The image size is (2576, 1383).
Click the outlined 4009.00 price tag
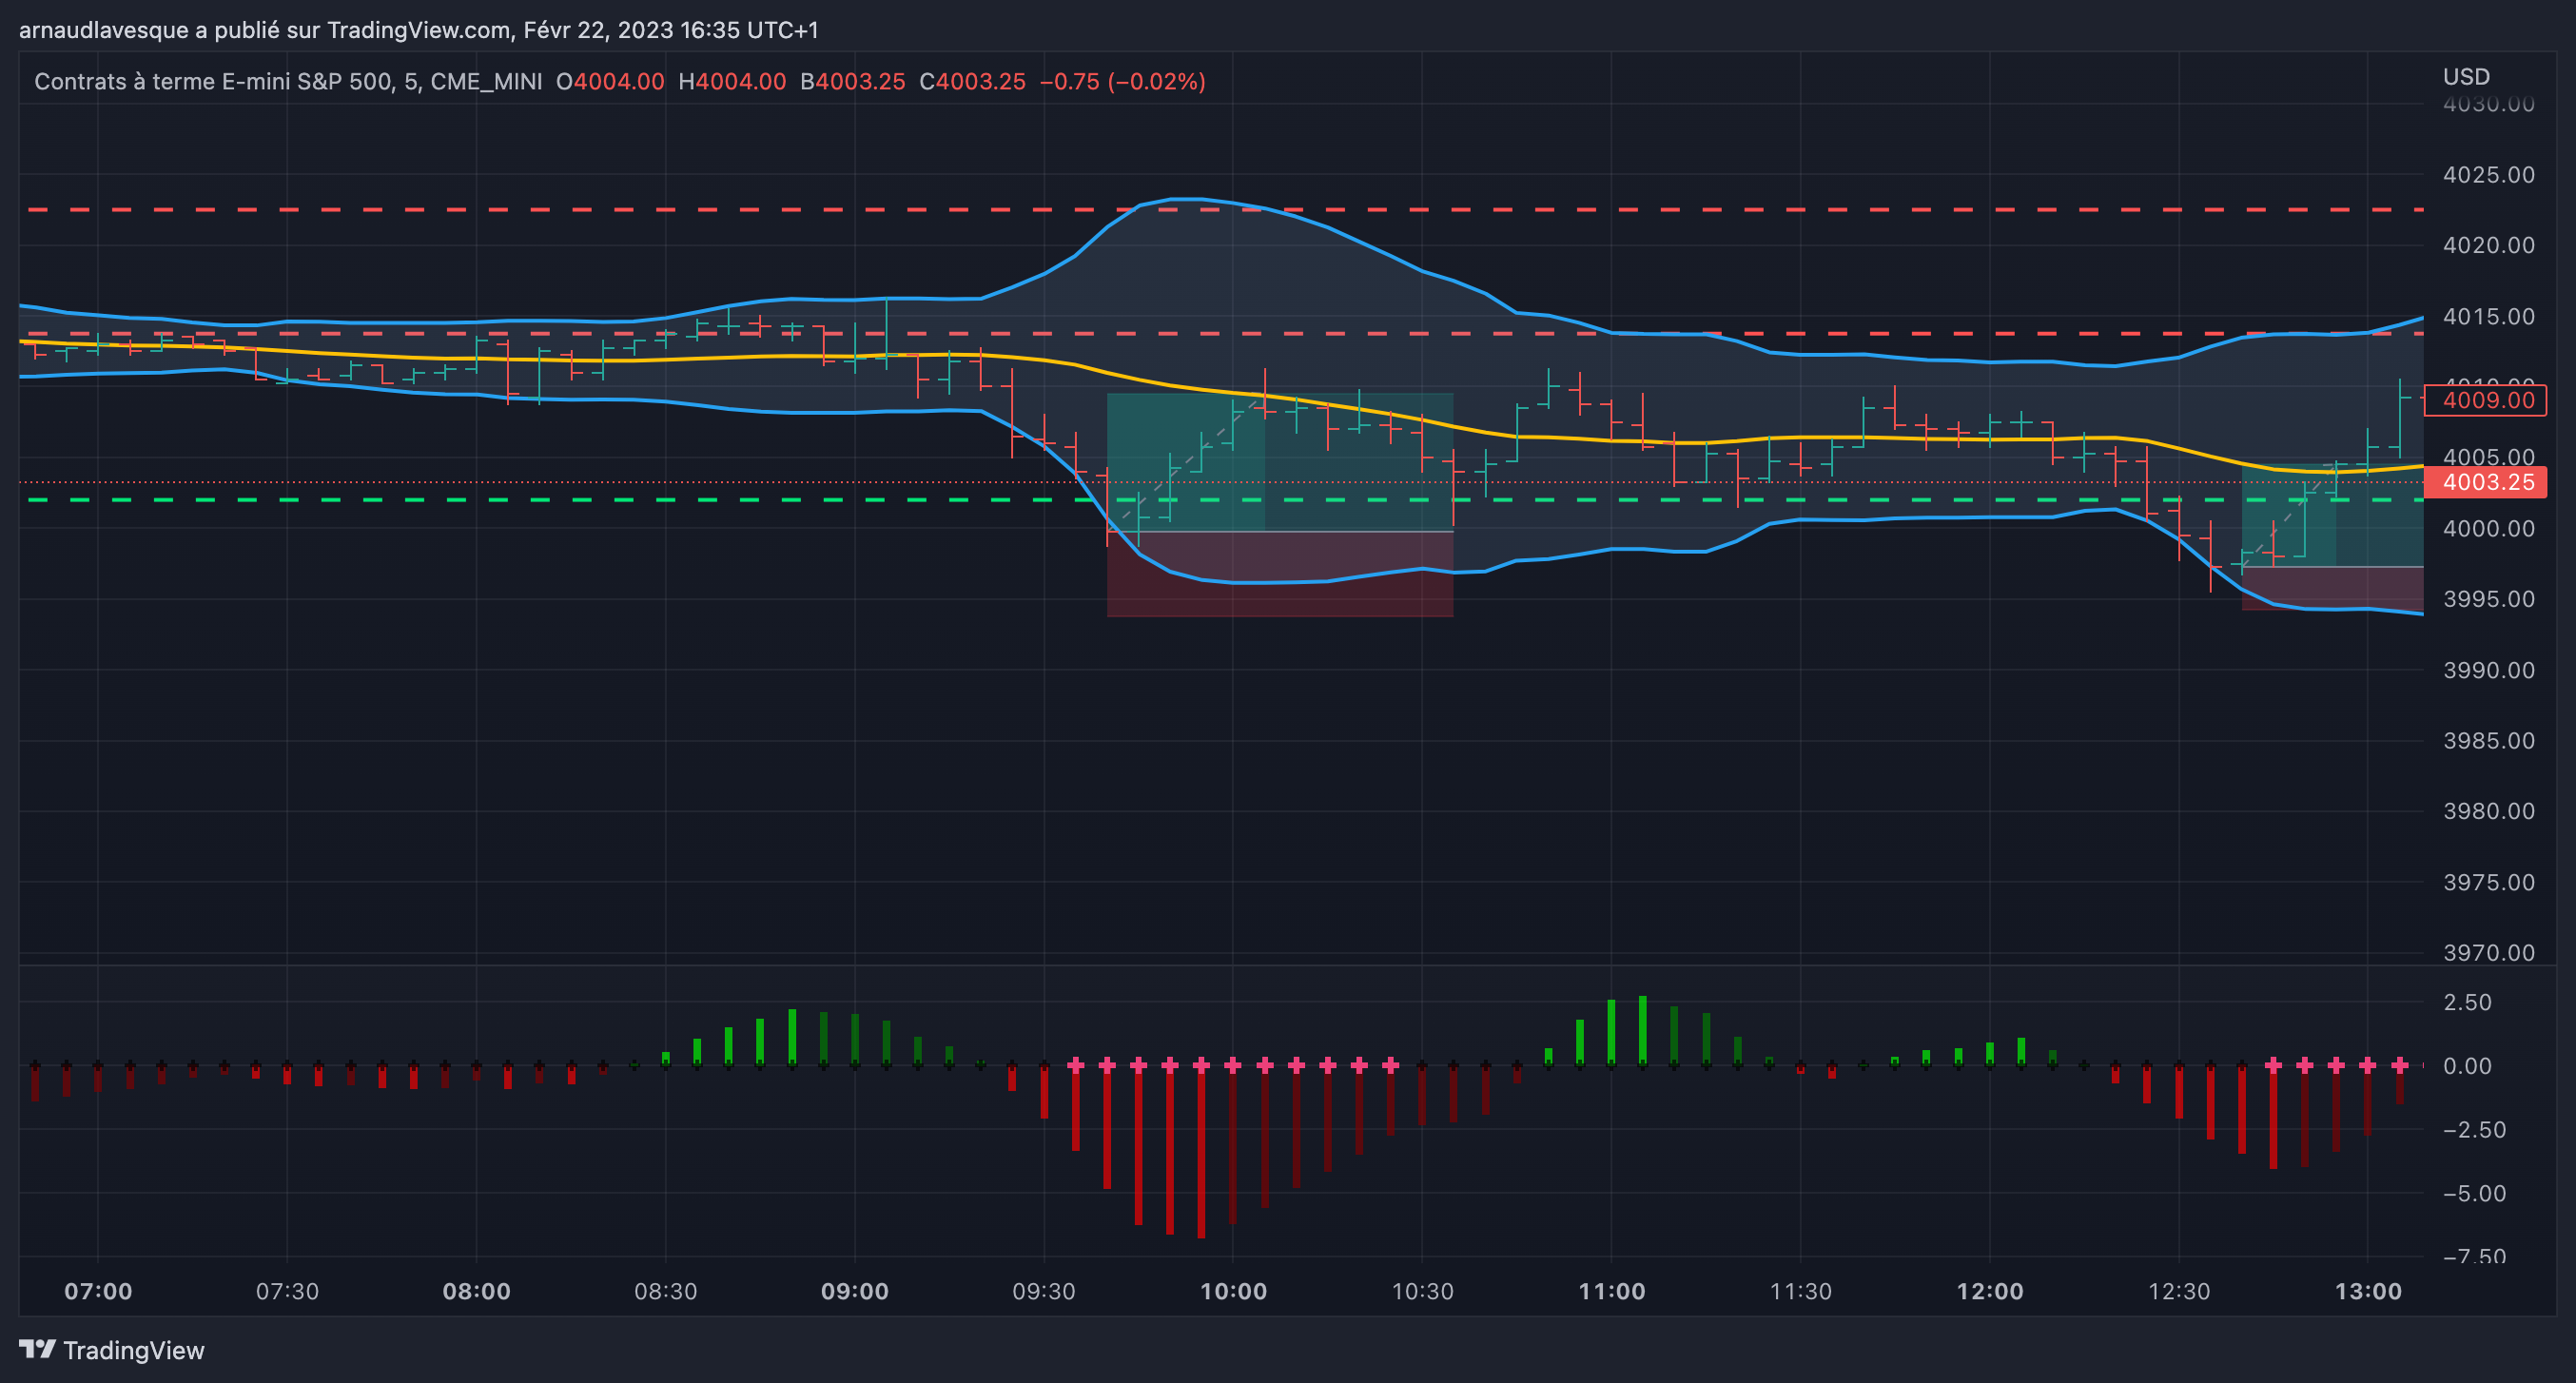[x=2487, y=400]
